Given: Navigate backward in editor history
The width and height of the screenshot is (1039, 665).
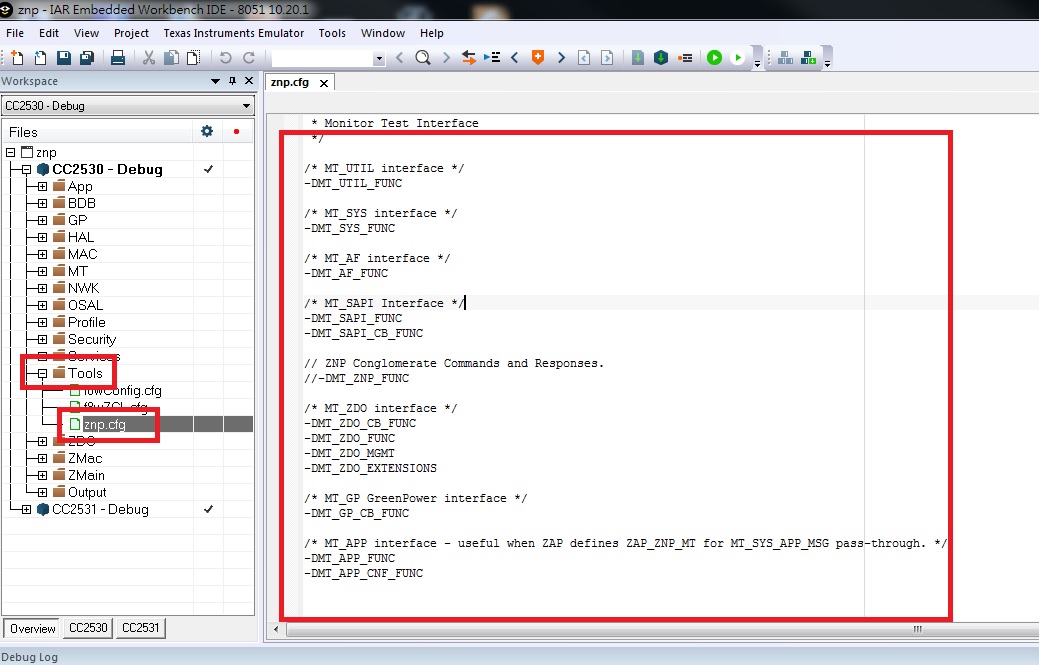Looking at the screenshot, I should [584, 58].
